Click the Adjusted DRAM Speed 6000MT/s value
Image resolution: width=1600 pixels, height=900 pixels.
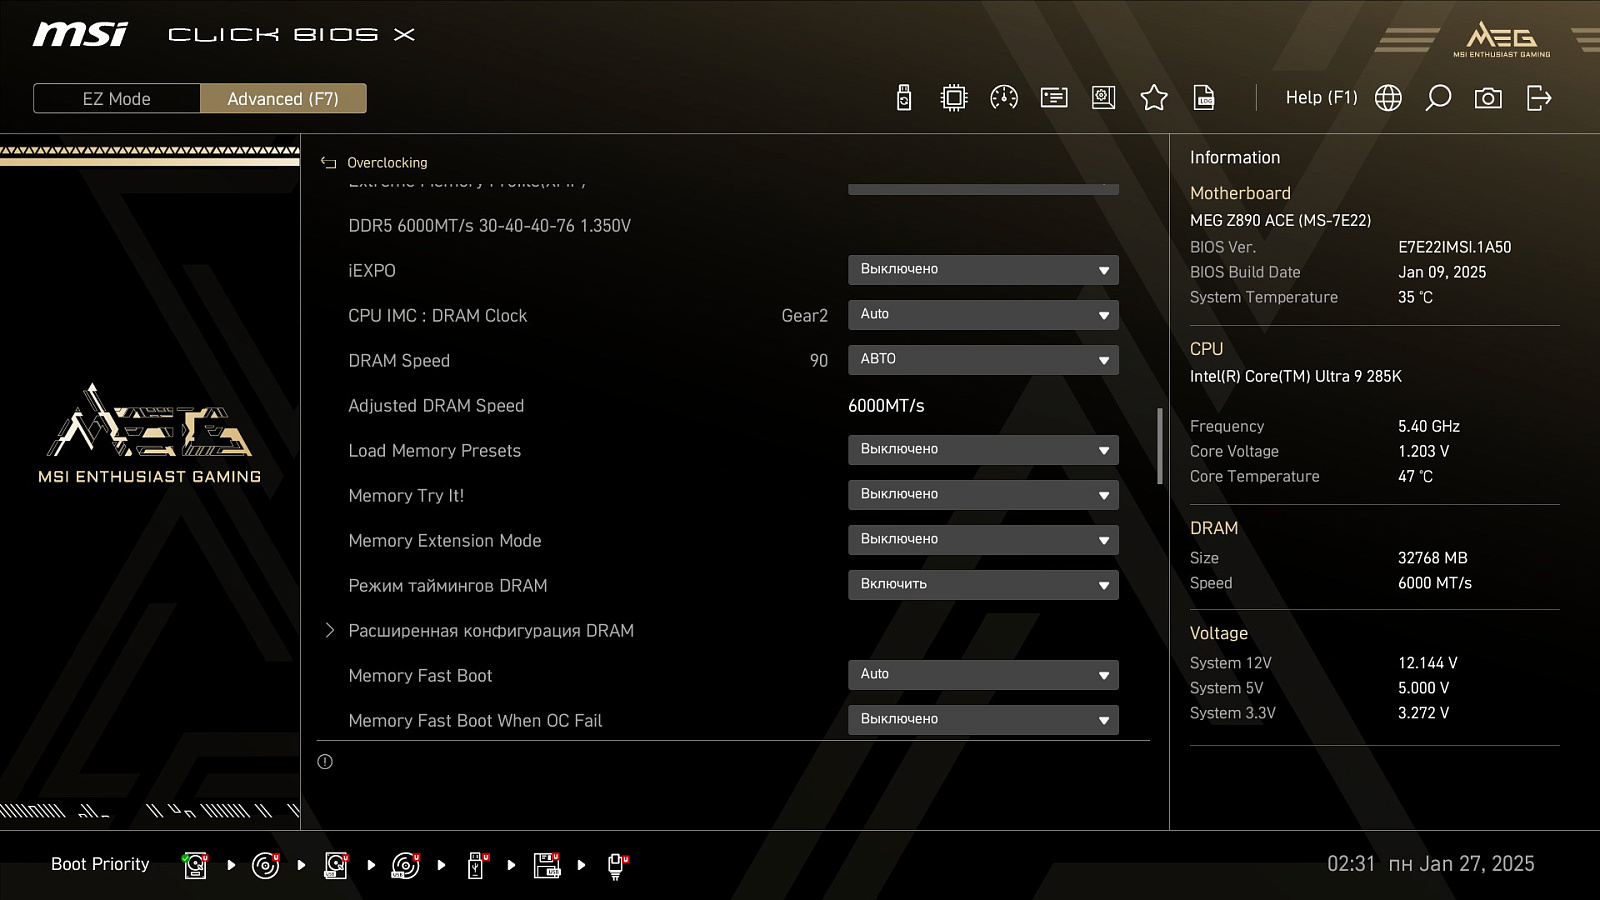point(886,406)
